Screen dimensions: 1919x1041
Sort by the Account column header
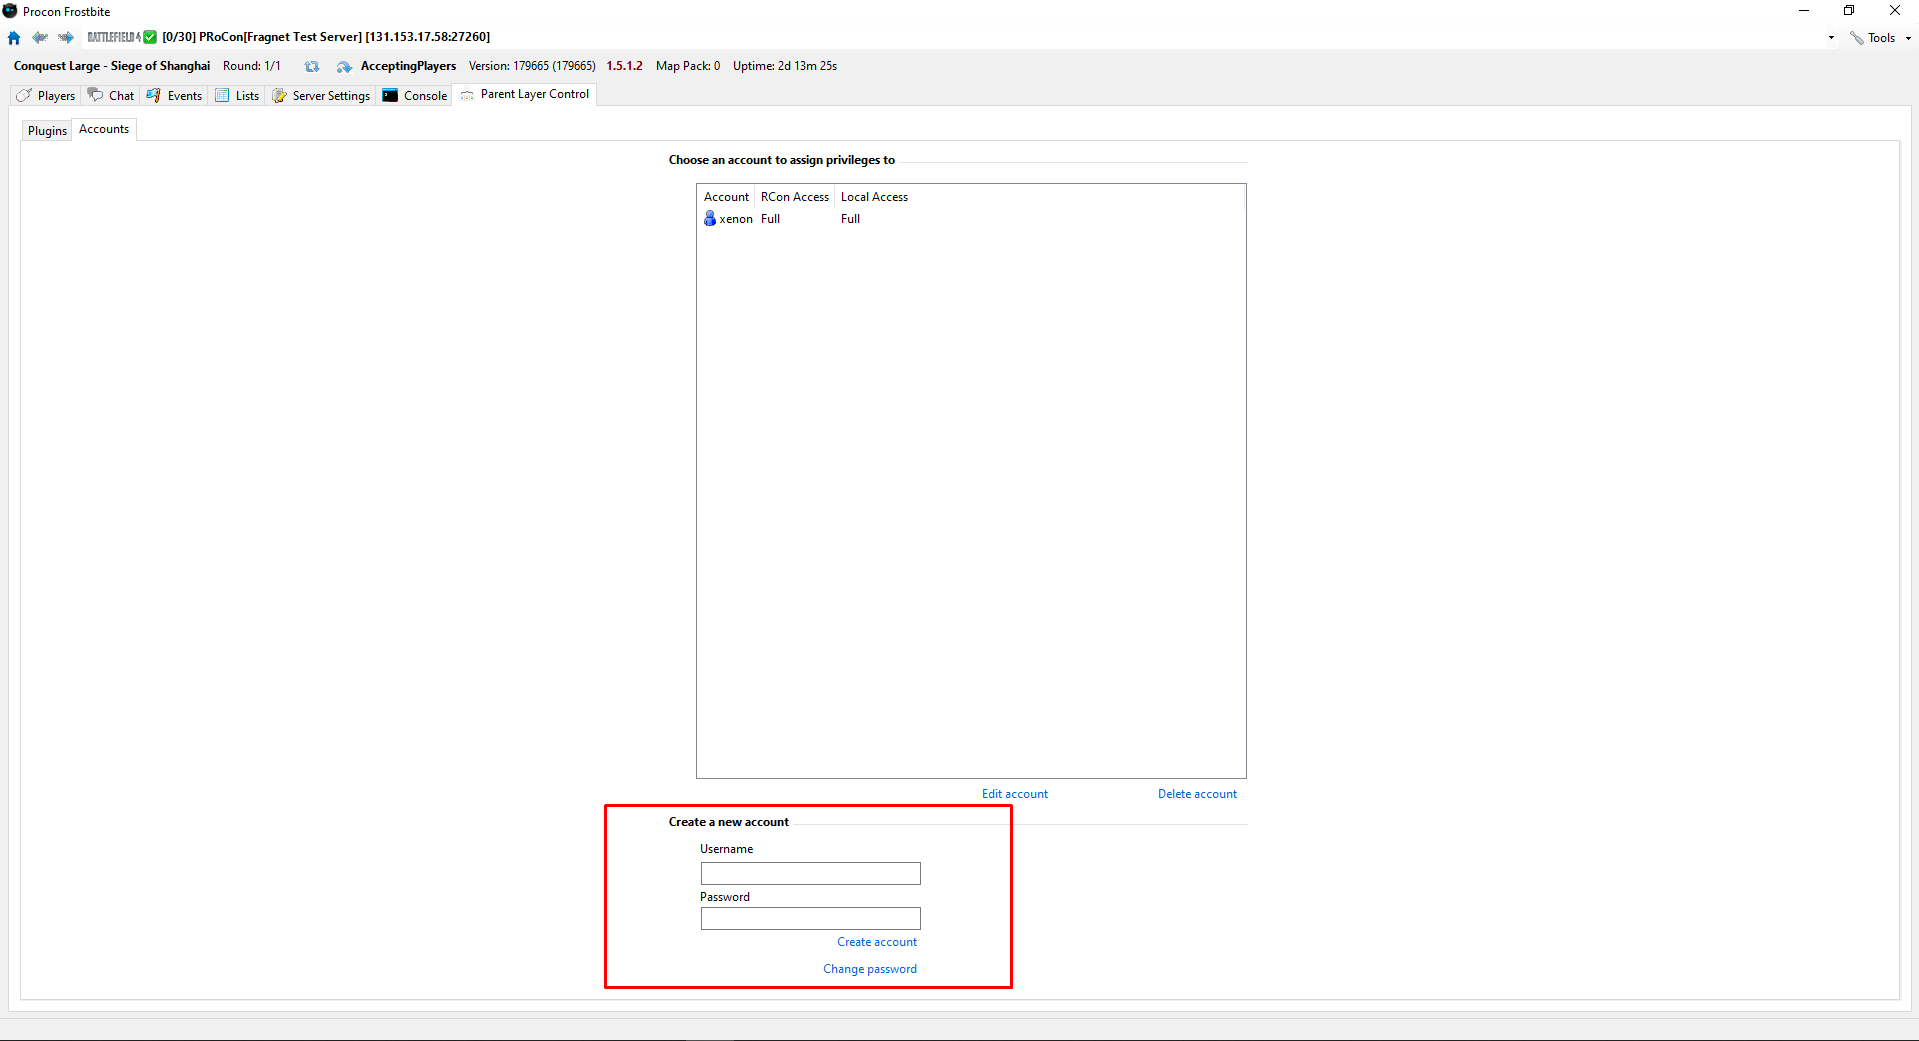(x=726, y=197)
